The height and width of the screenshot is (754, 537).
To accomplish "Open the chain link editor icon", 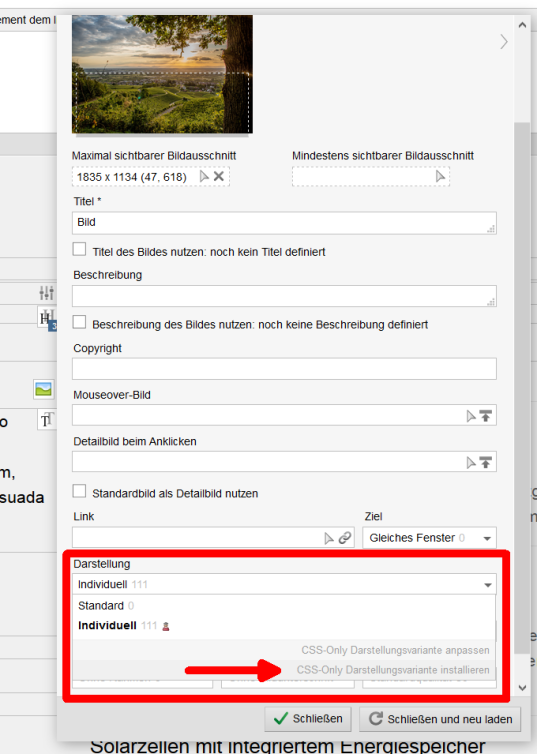I will [345, 538].
